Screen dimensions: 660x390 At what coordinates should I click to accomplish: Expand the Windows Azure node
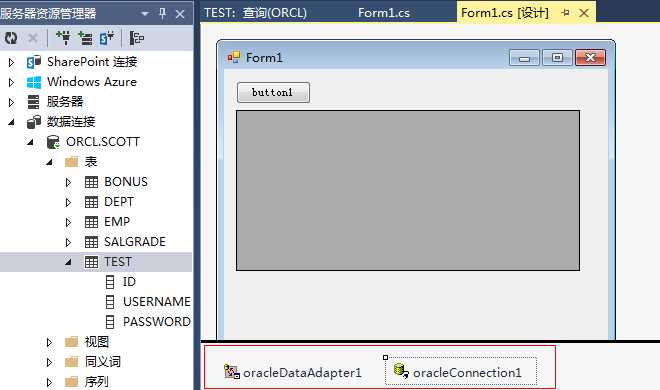[11, 82]
